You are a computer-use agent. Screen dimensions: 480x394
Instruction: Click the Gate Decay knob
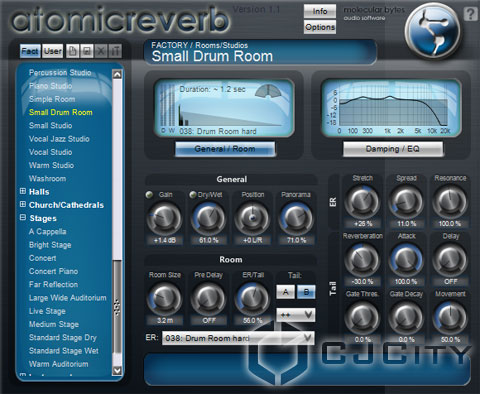click(406, 318)
